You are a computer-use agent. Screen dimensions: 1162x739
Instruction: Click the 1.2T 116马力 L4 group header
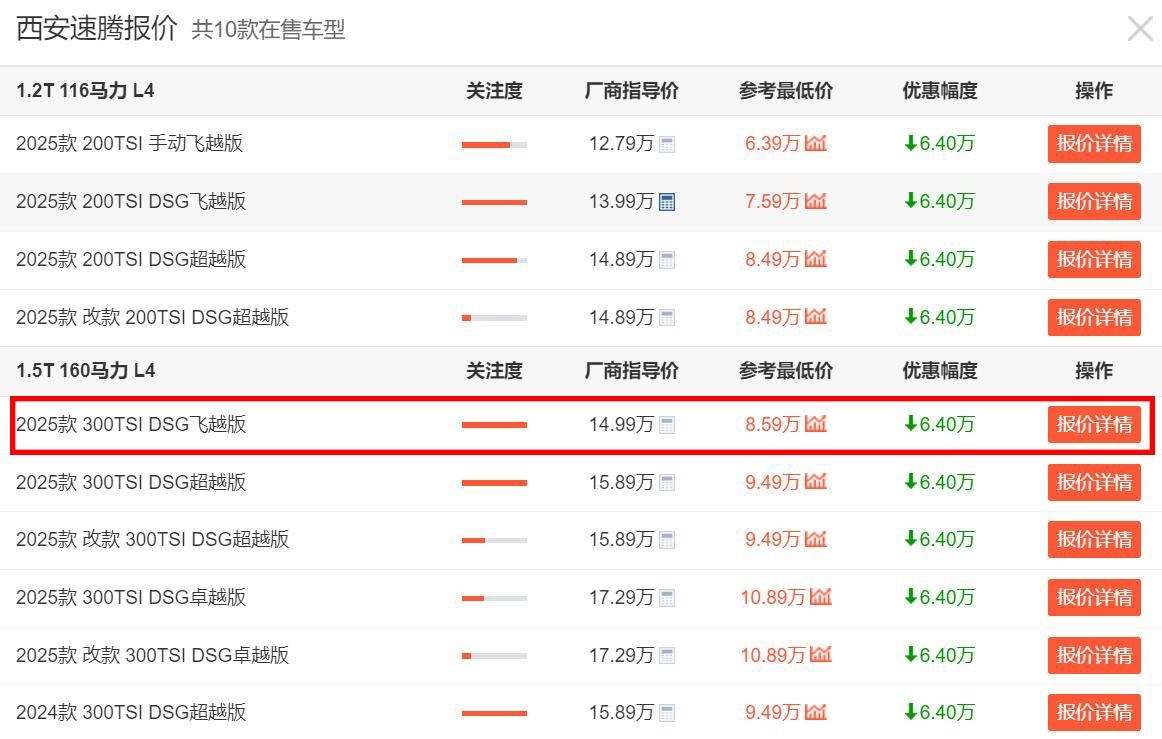click(85, 90)
